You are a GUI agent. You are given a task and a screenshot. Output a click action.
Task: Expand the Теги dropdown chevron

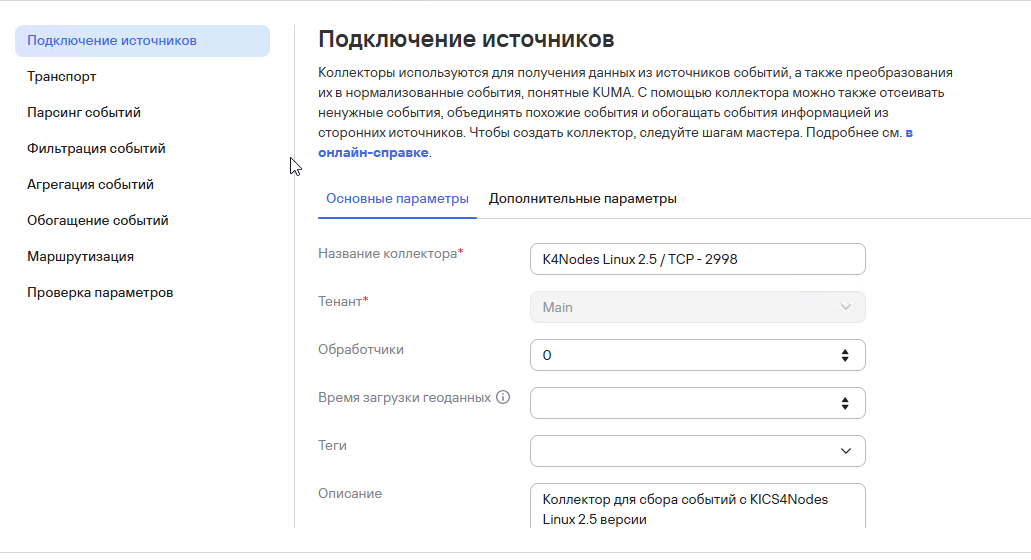846,451
